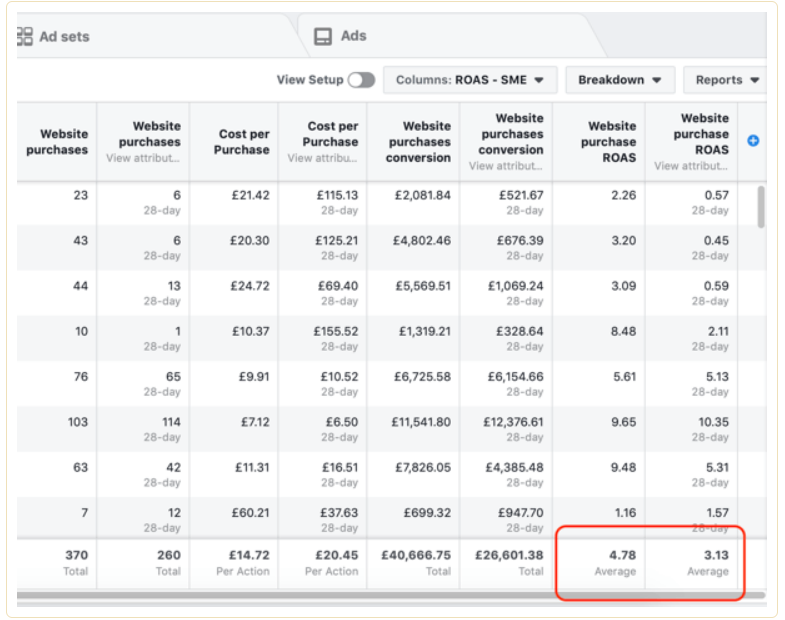
Task: Select the £4,802.46 conversion value
Action: coord(422,241)
